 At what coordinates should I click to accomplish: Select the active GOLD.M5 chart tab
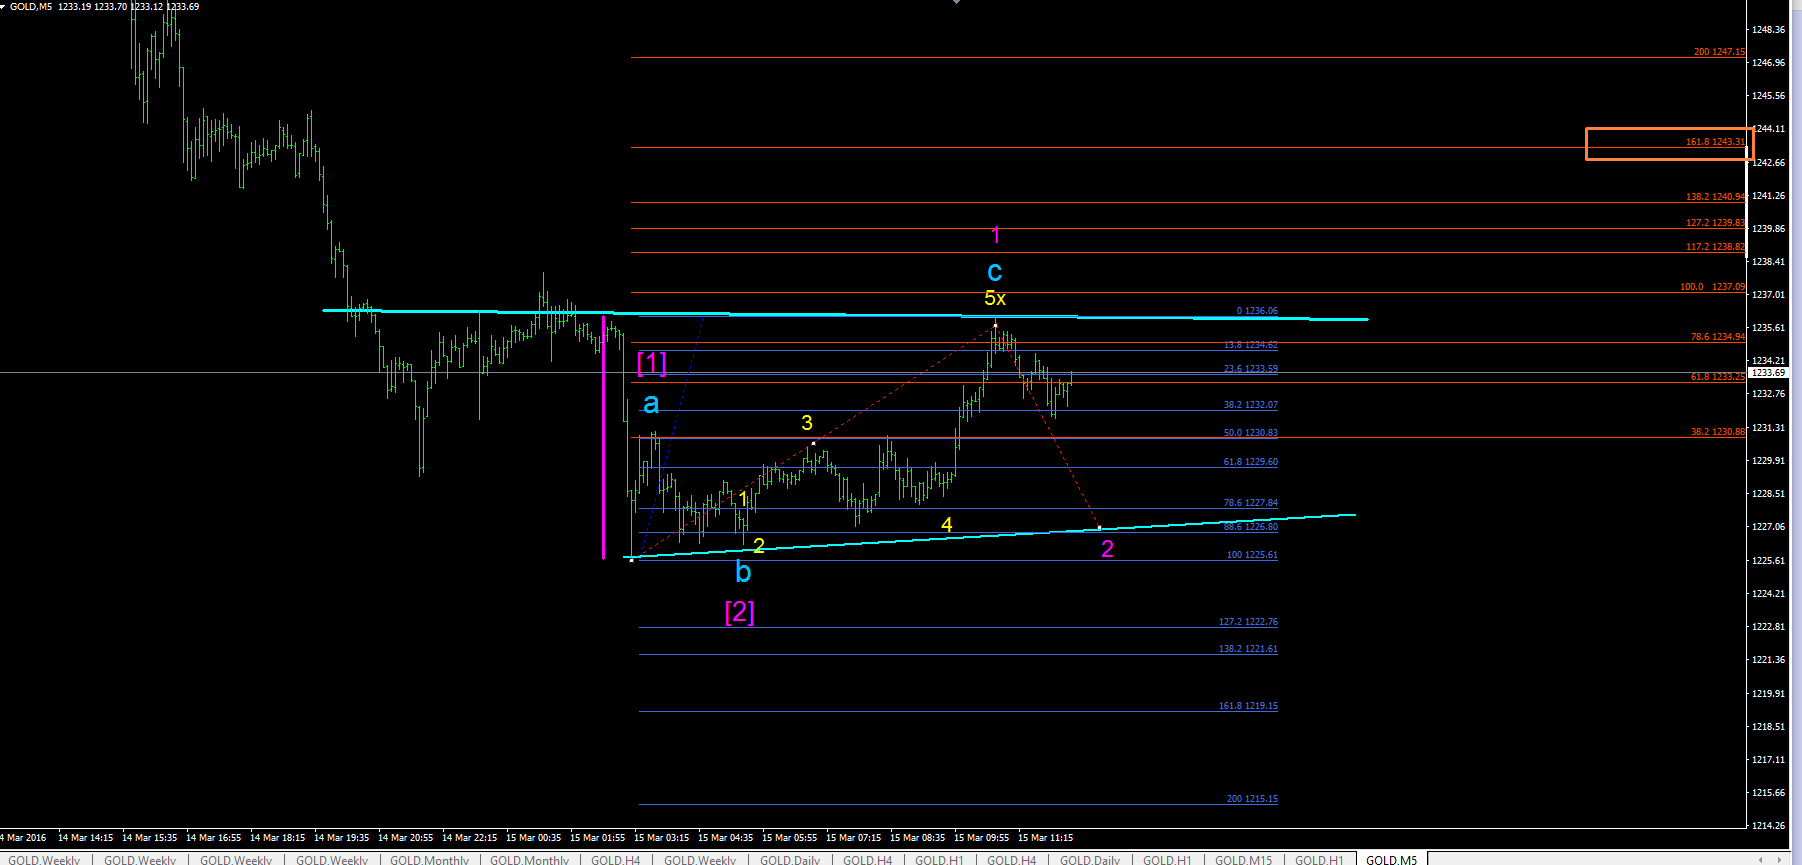pyautogui.click(x=1392, y=859)
